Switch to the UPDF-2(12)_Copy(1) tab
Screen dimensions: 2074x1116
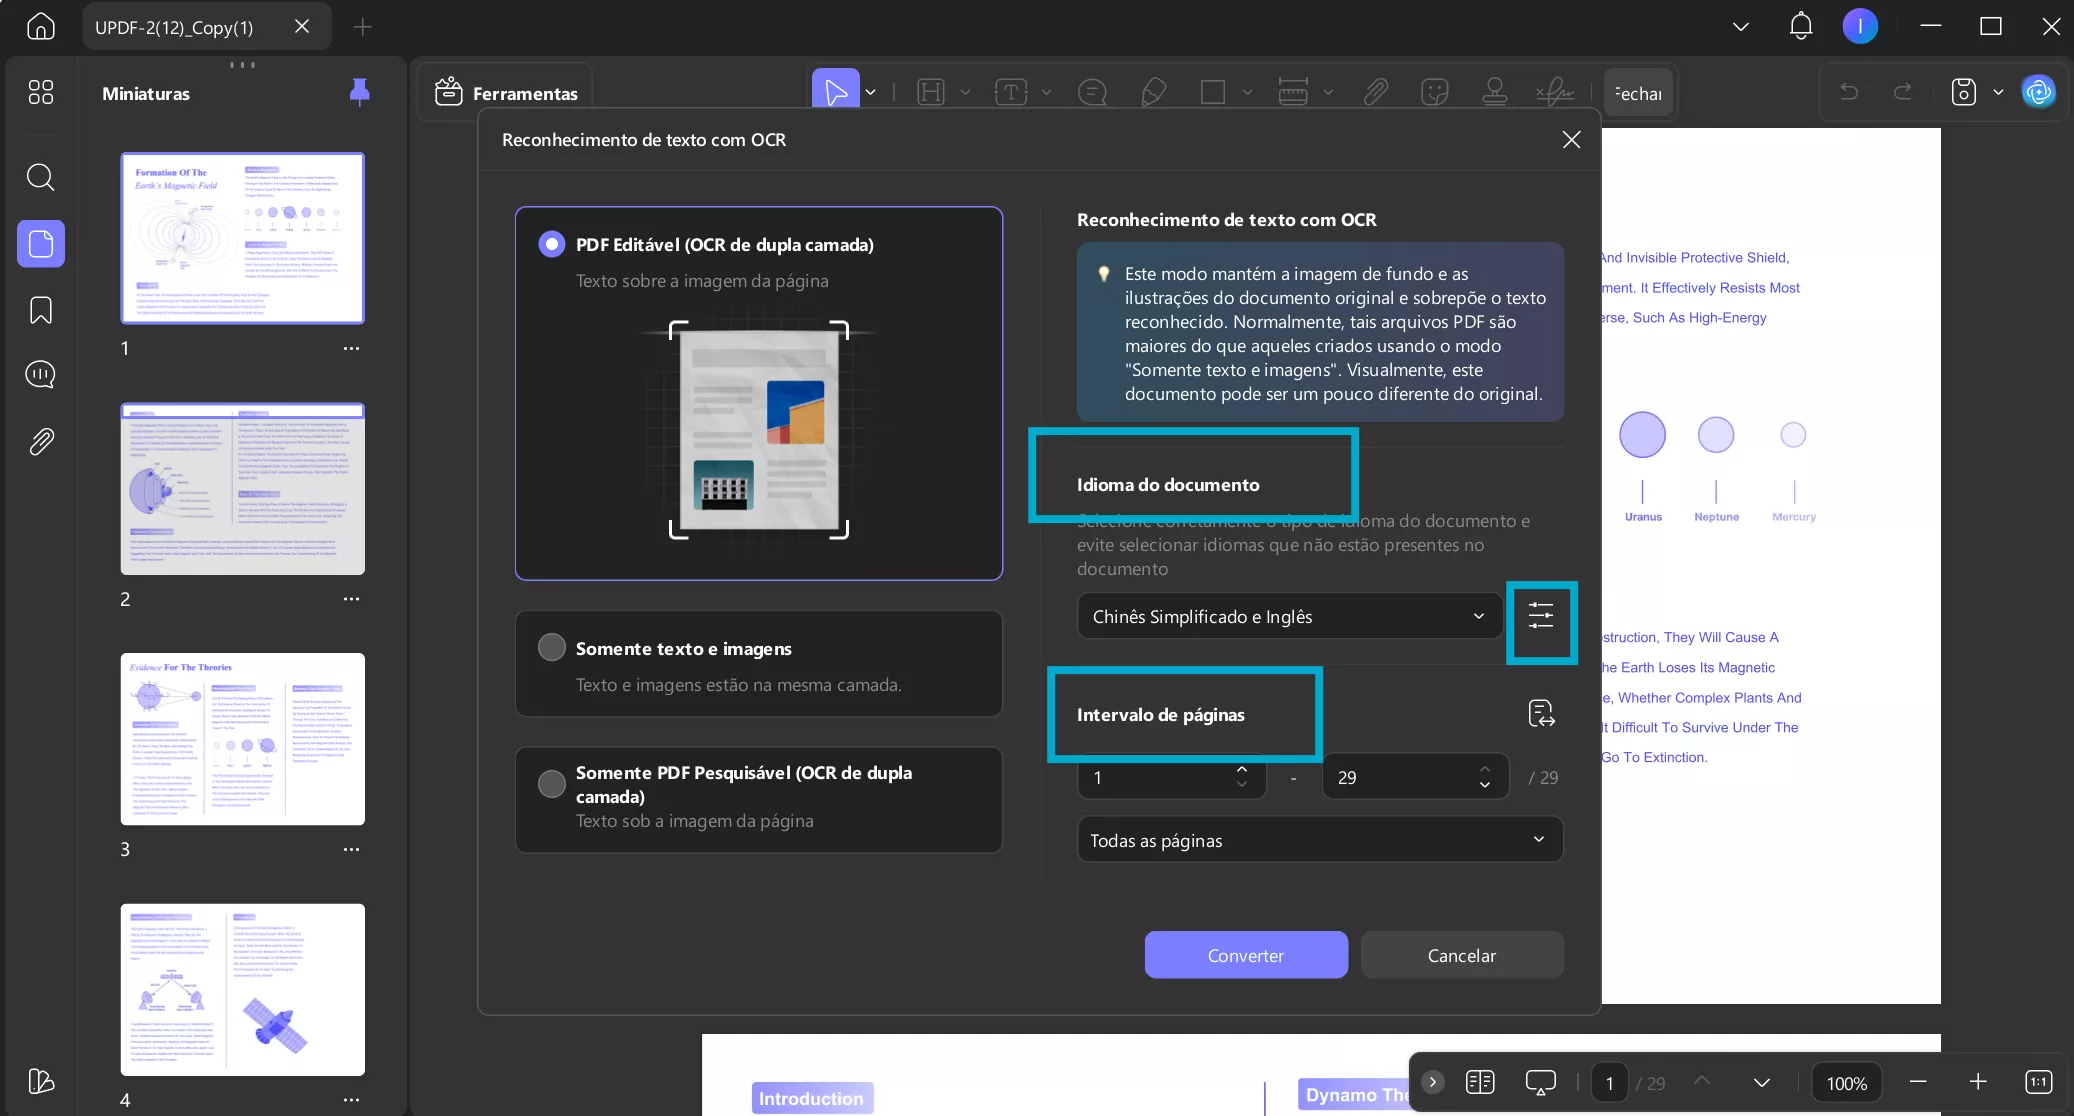coord(174,27)
